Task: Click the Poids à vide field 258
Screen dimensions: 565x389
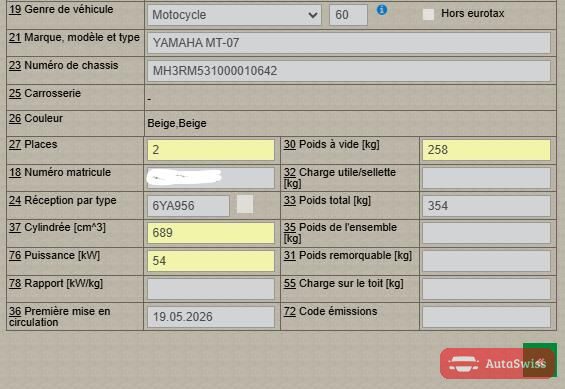Action: click(486, 150)
